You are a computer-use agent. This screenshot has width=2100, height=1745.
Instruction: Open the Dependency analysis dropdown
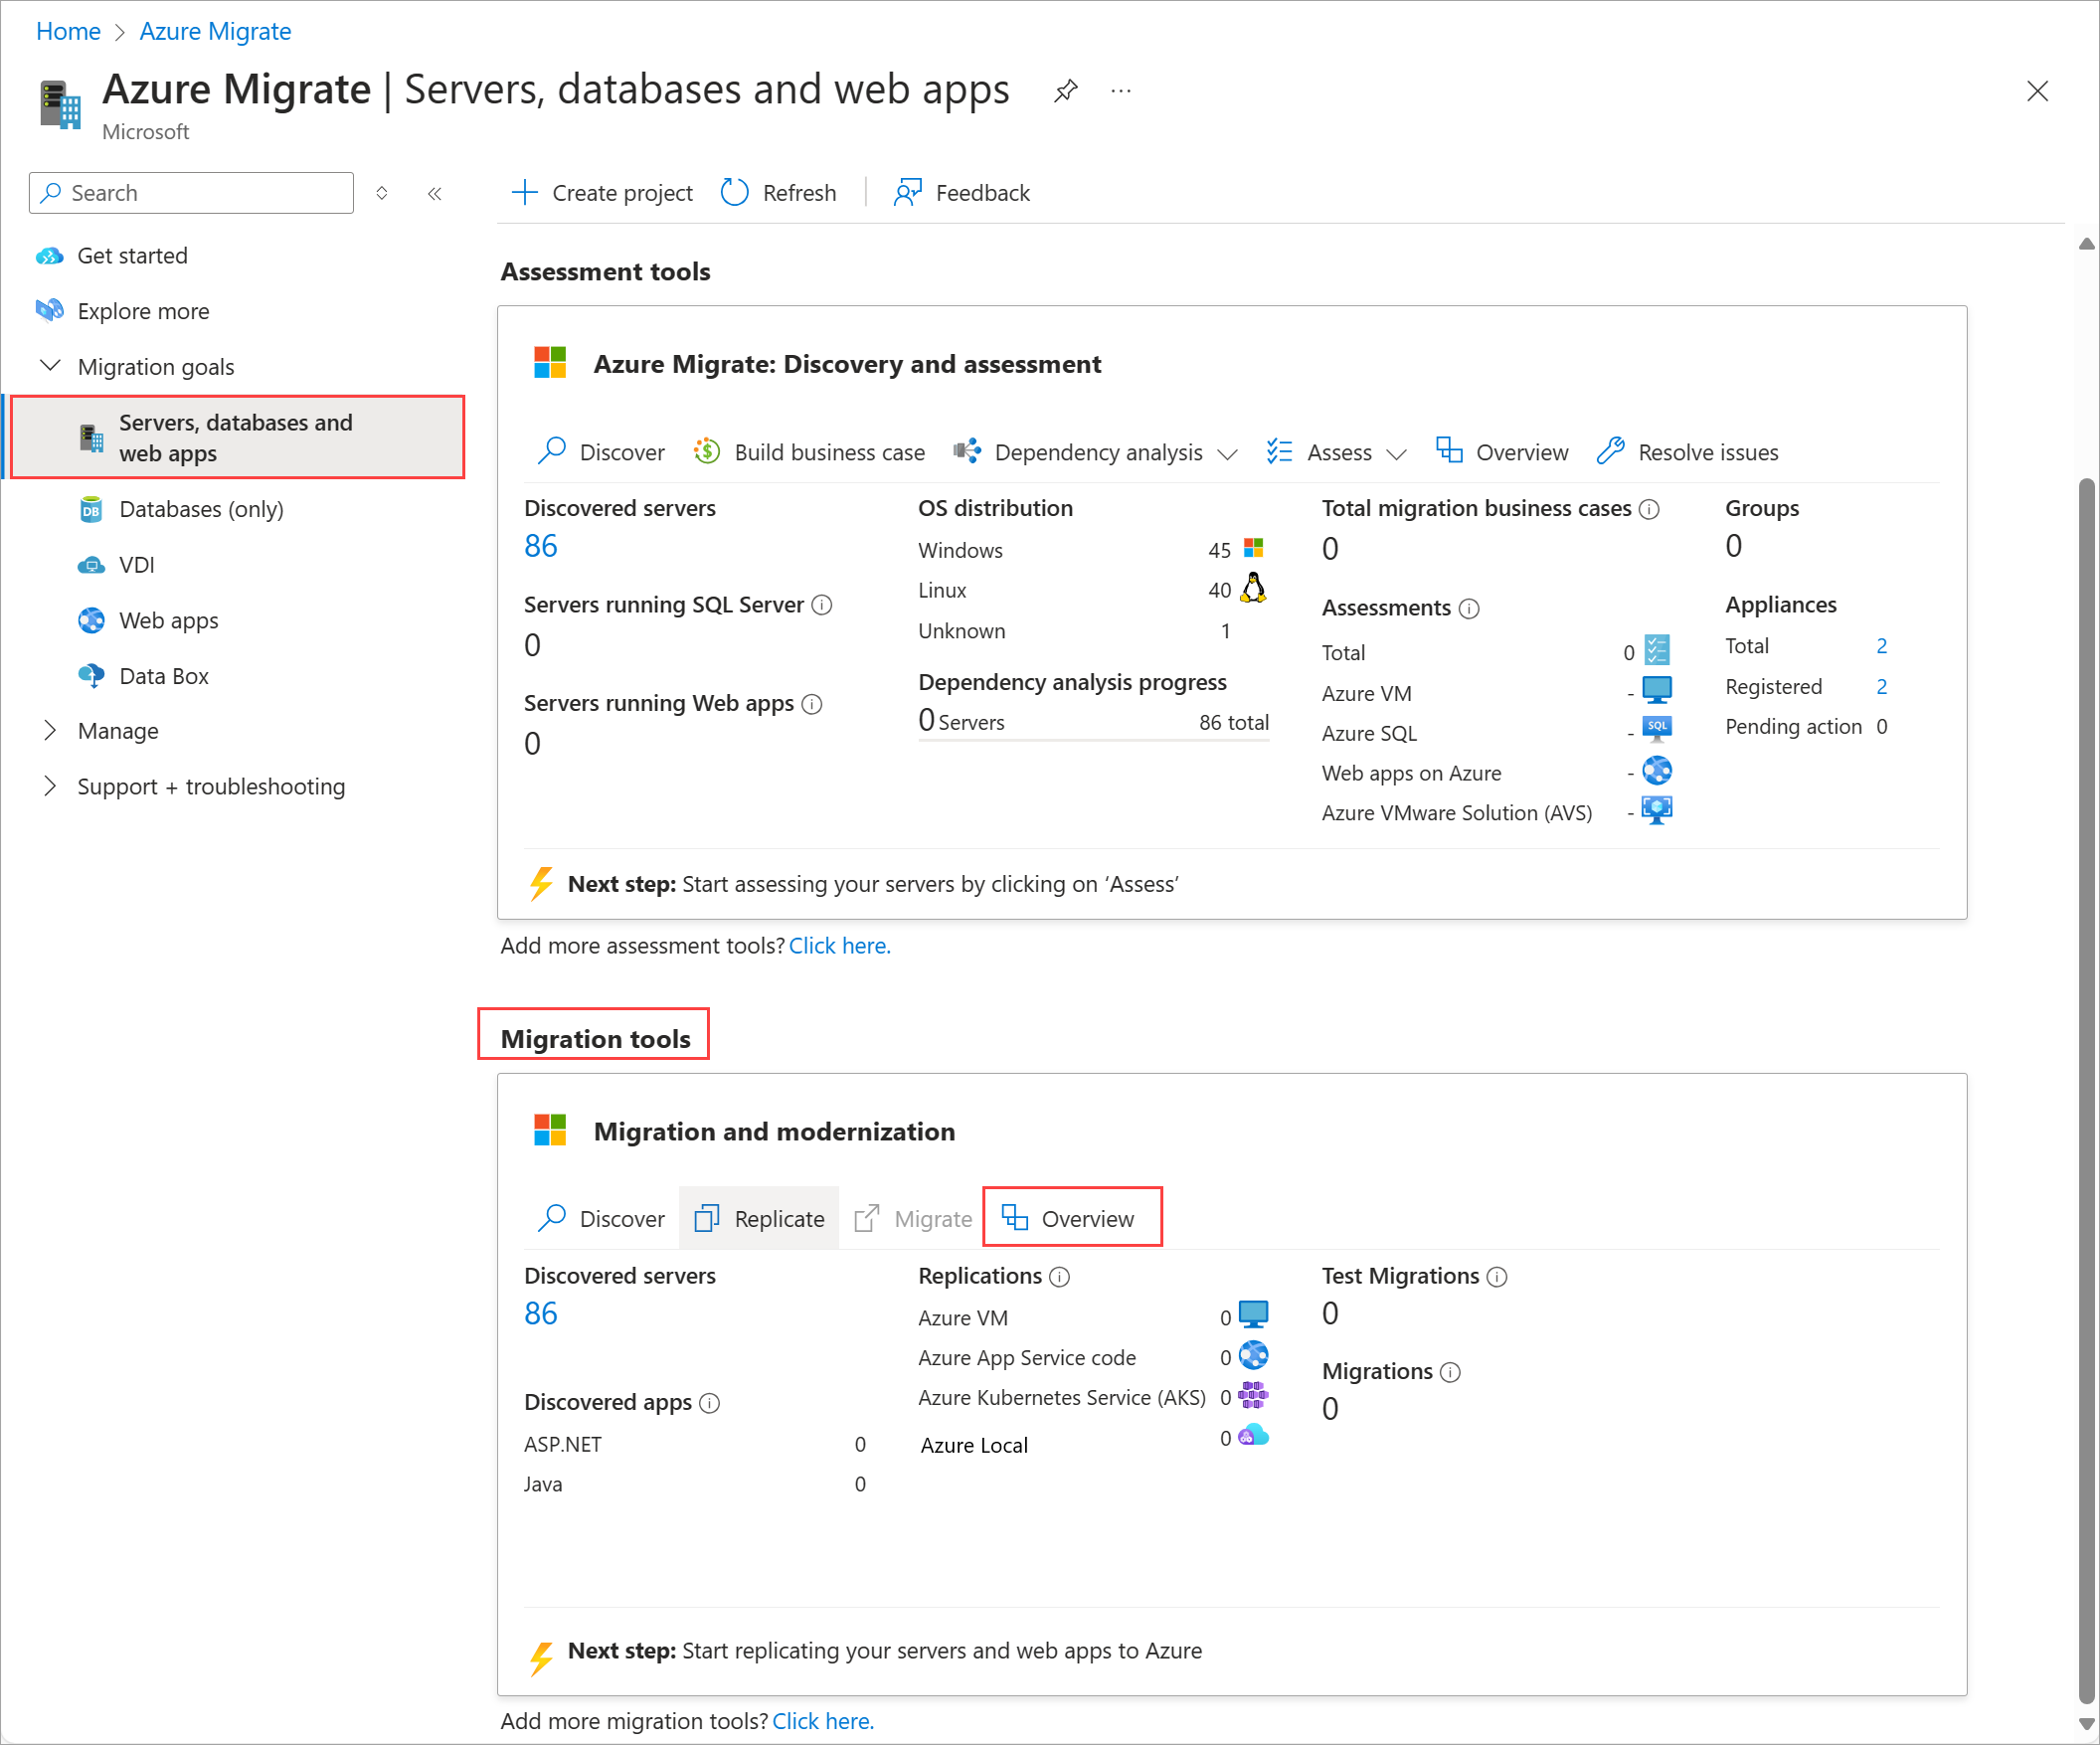[1228, 453]
